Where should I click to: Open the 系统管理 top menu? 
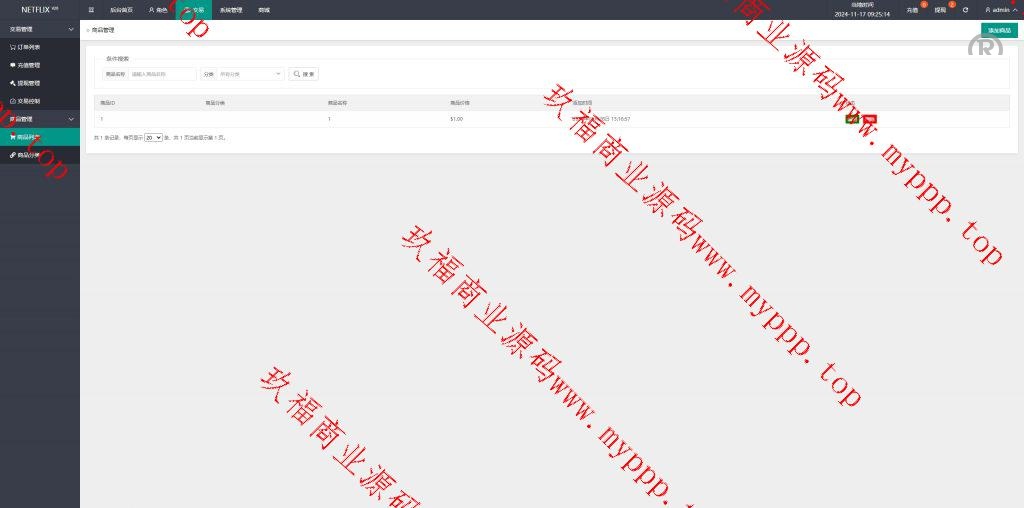(x=231, y=10)
